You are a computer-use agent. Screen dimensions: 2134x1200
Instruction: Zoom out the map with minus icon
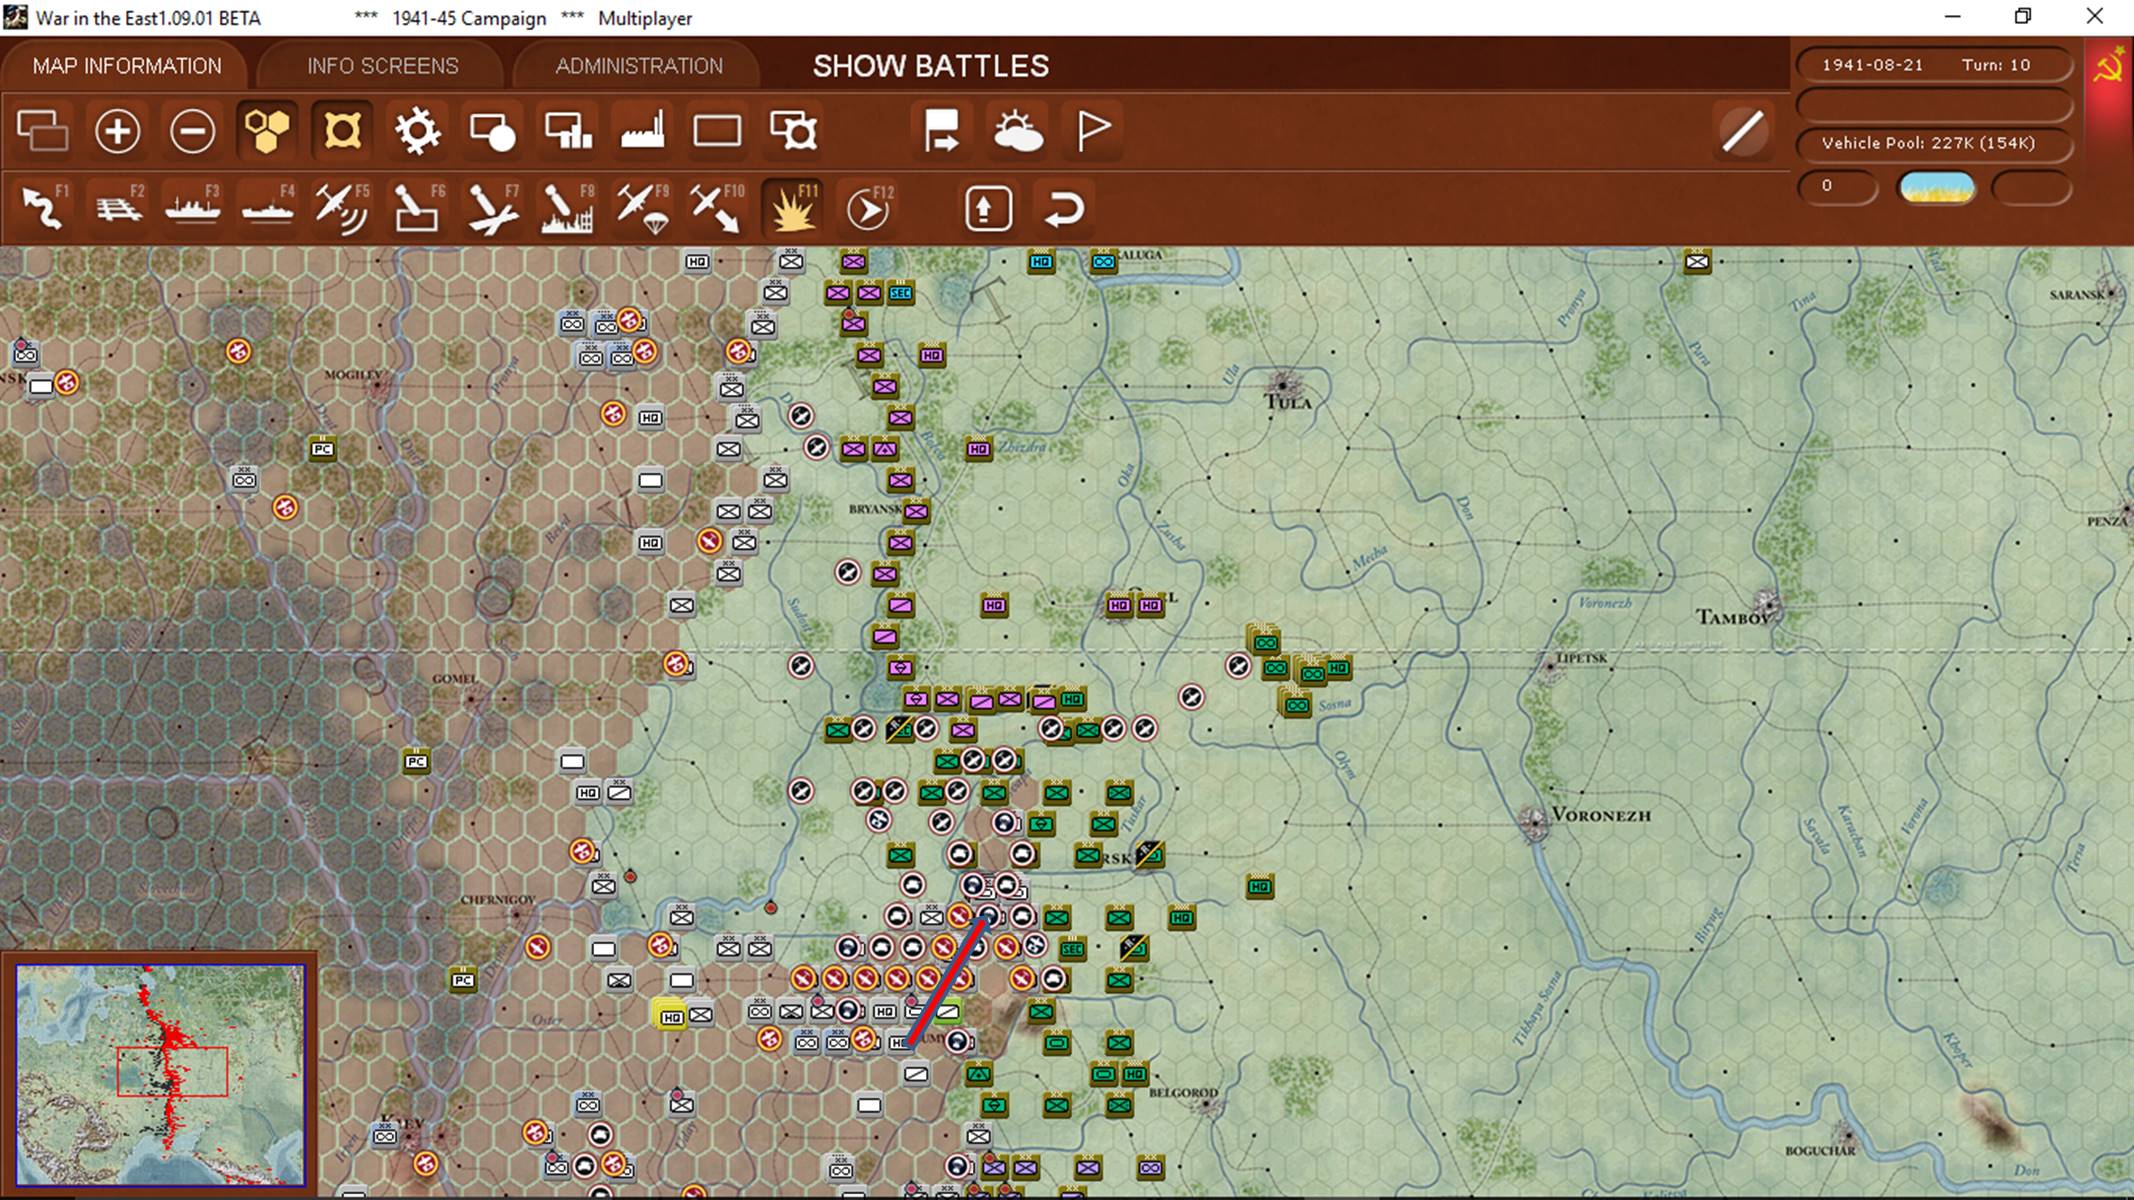point(192,131)
